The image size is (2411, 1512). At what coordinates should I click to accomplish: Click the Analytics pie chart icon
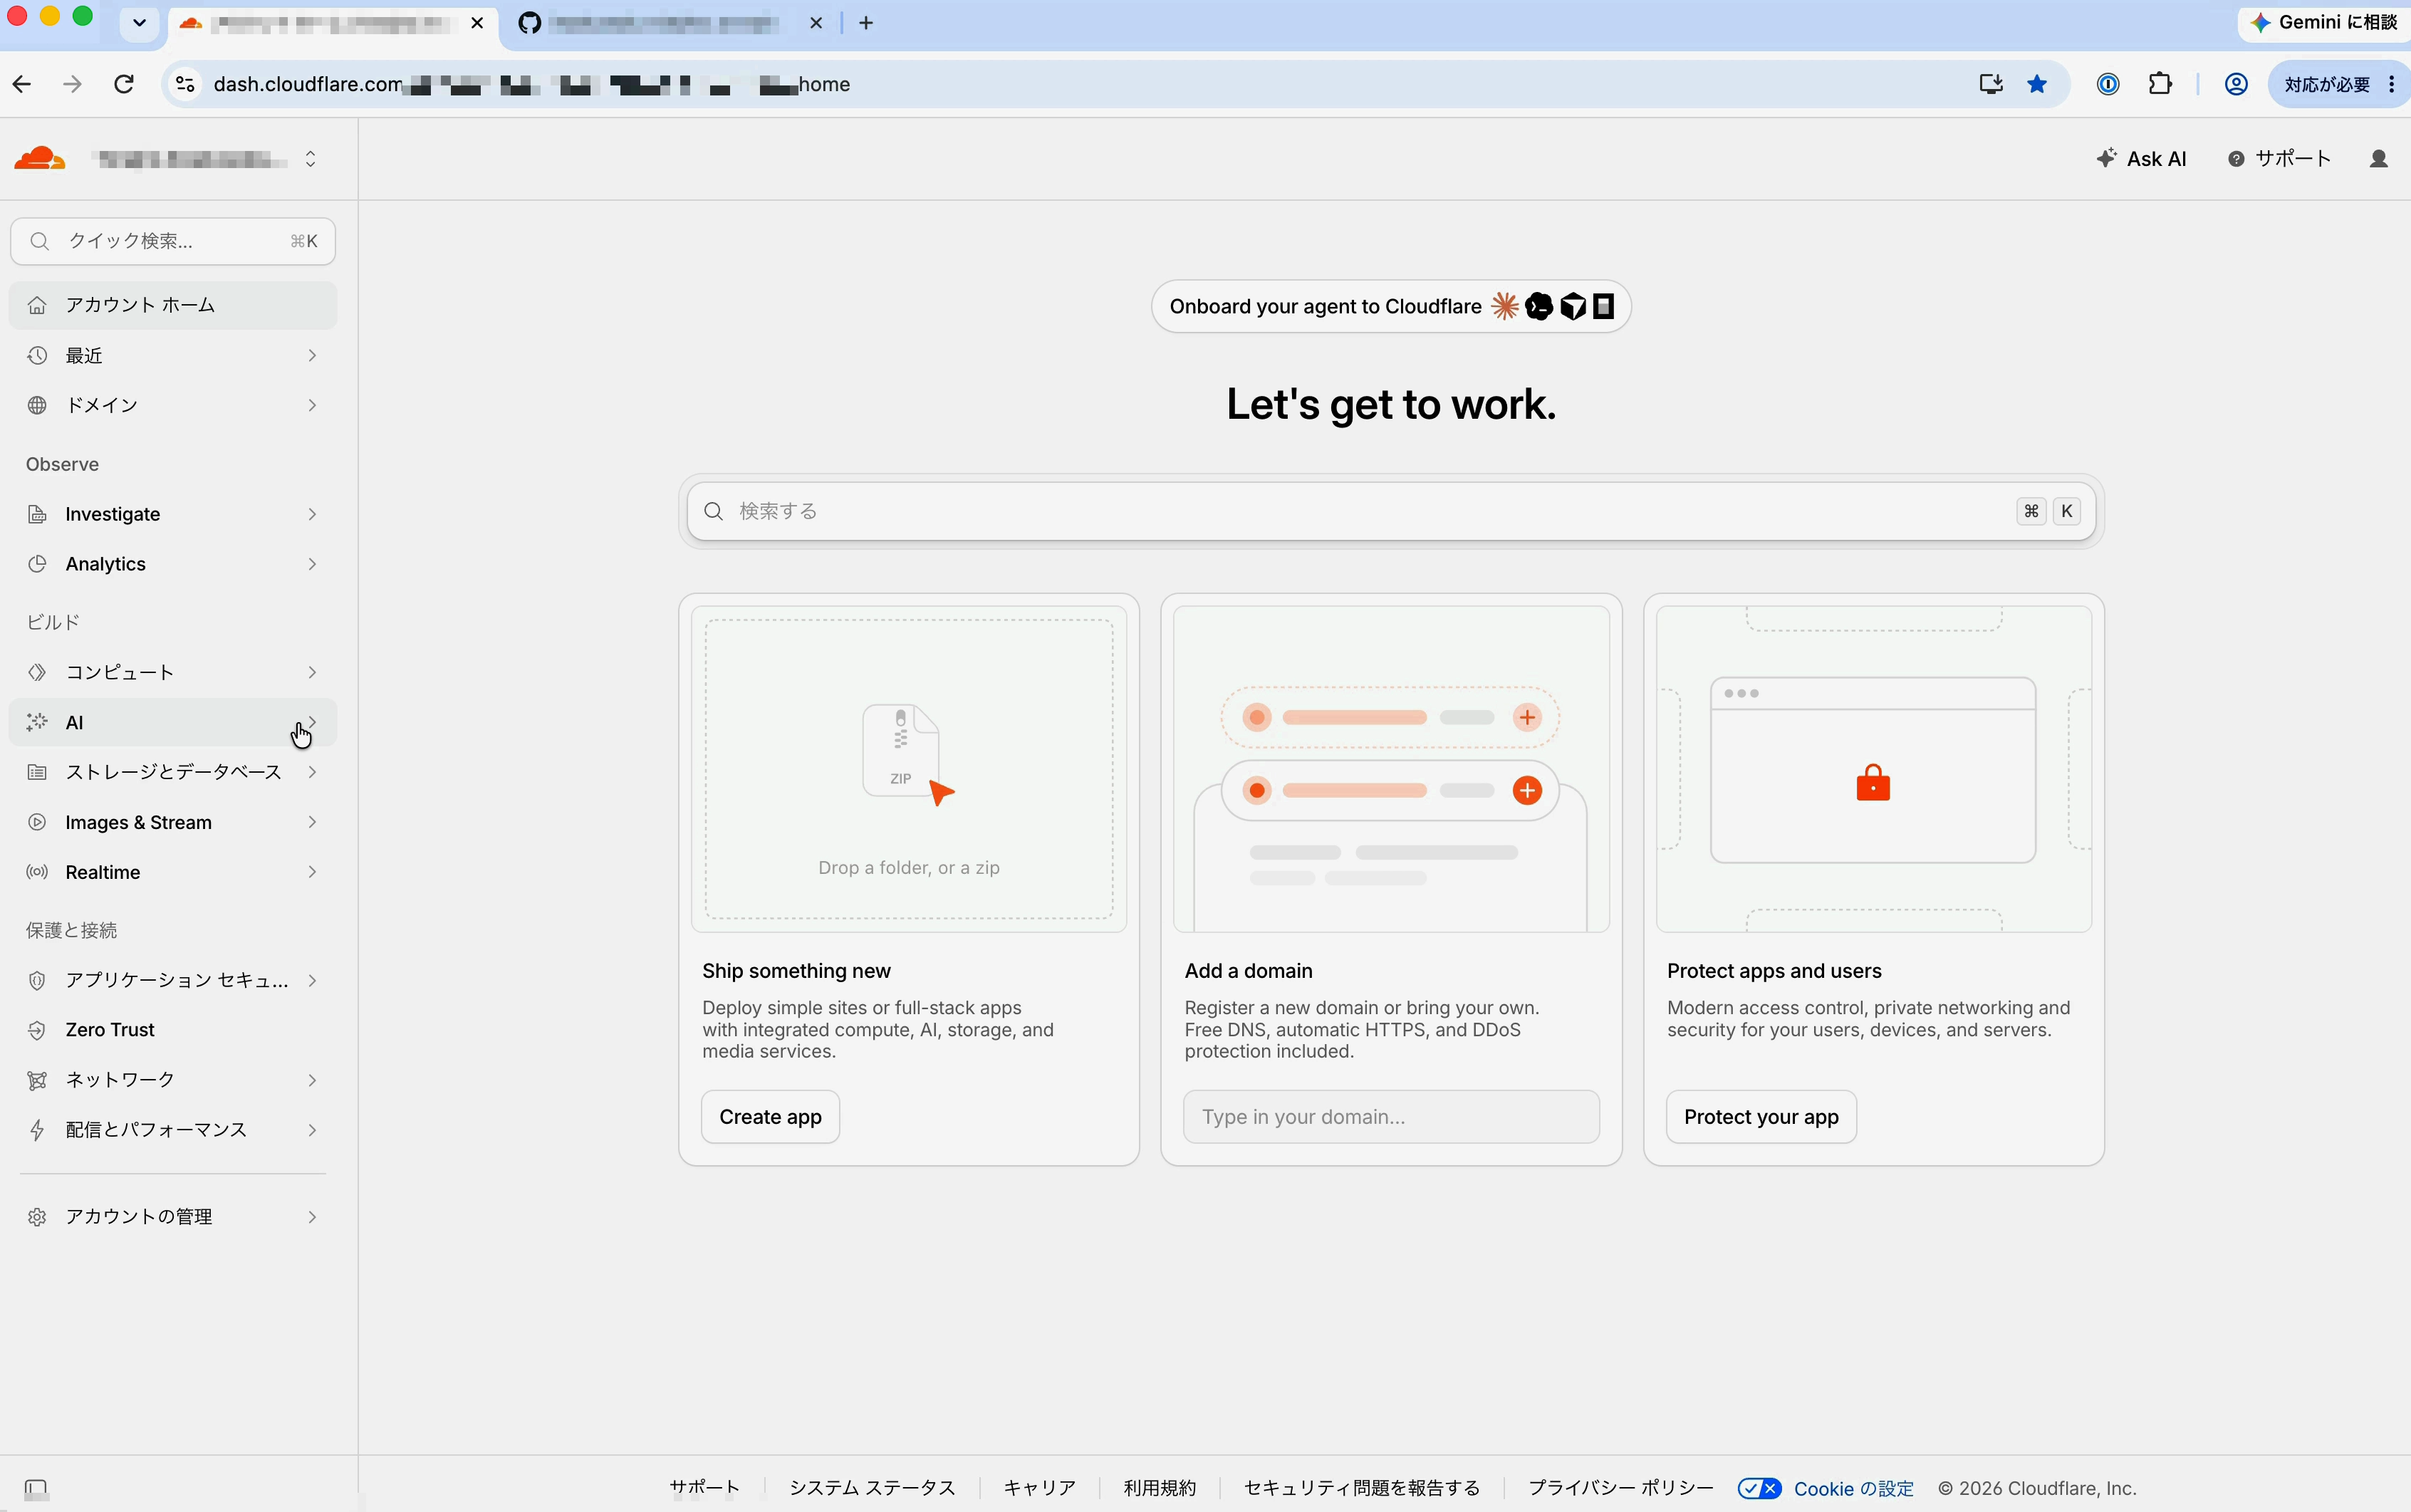click(37, 564)
